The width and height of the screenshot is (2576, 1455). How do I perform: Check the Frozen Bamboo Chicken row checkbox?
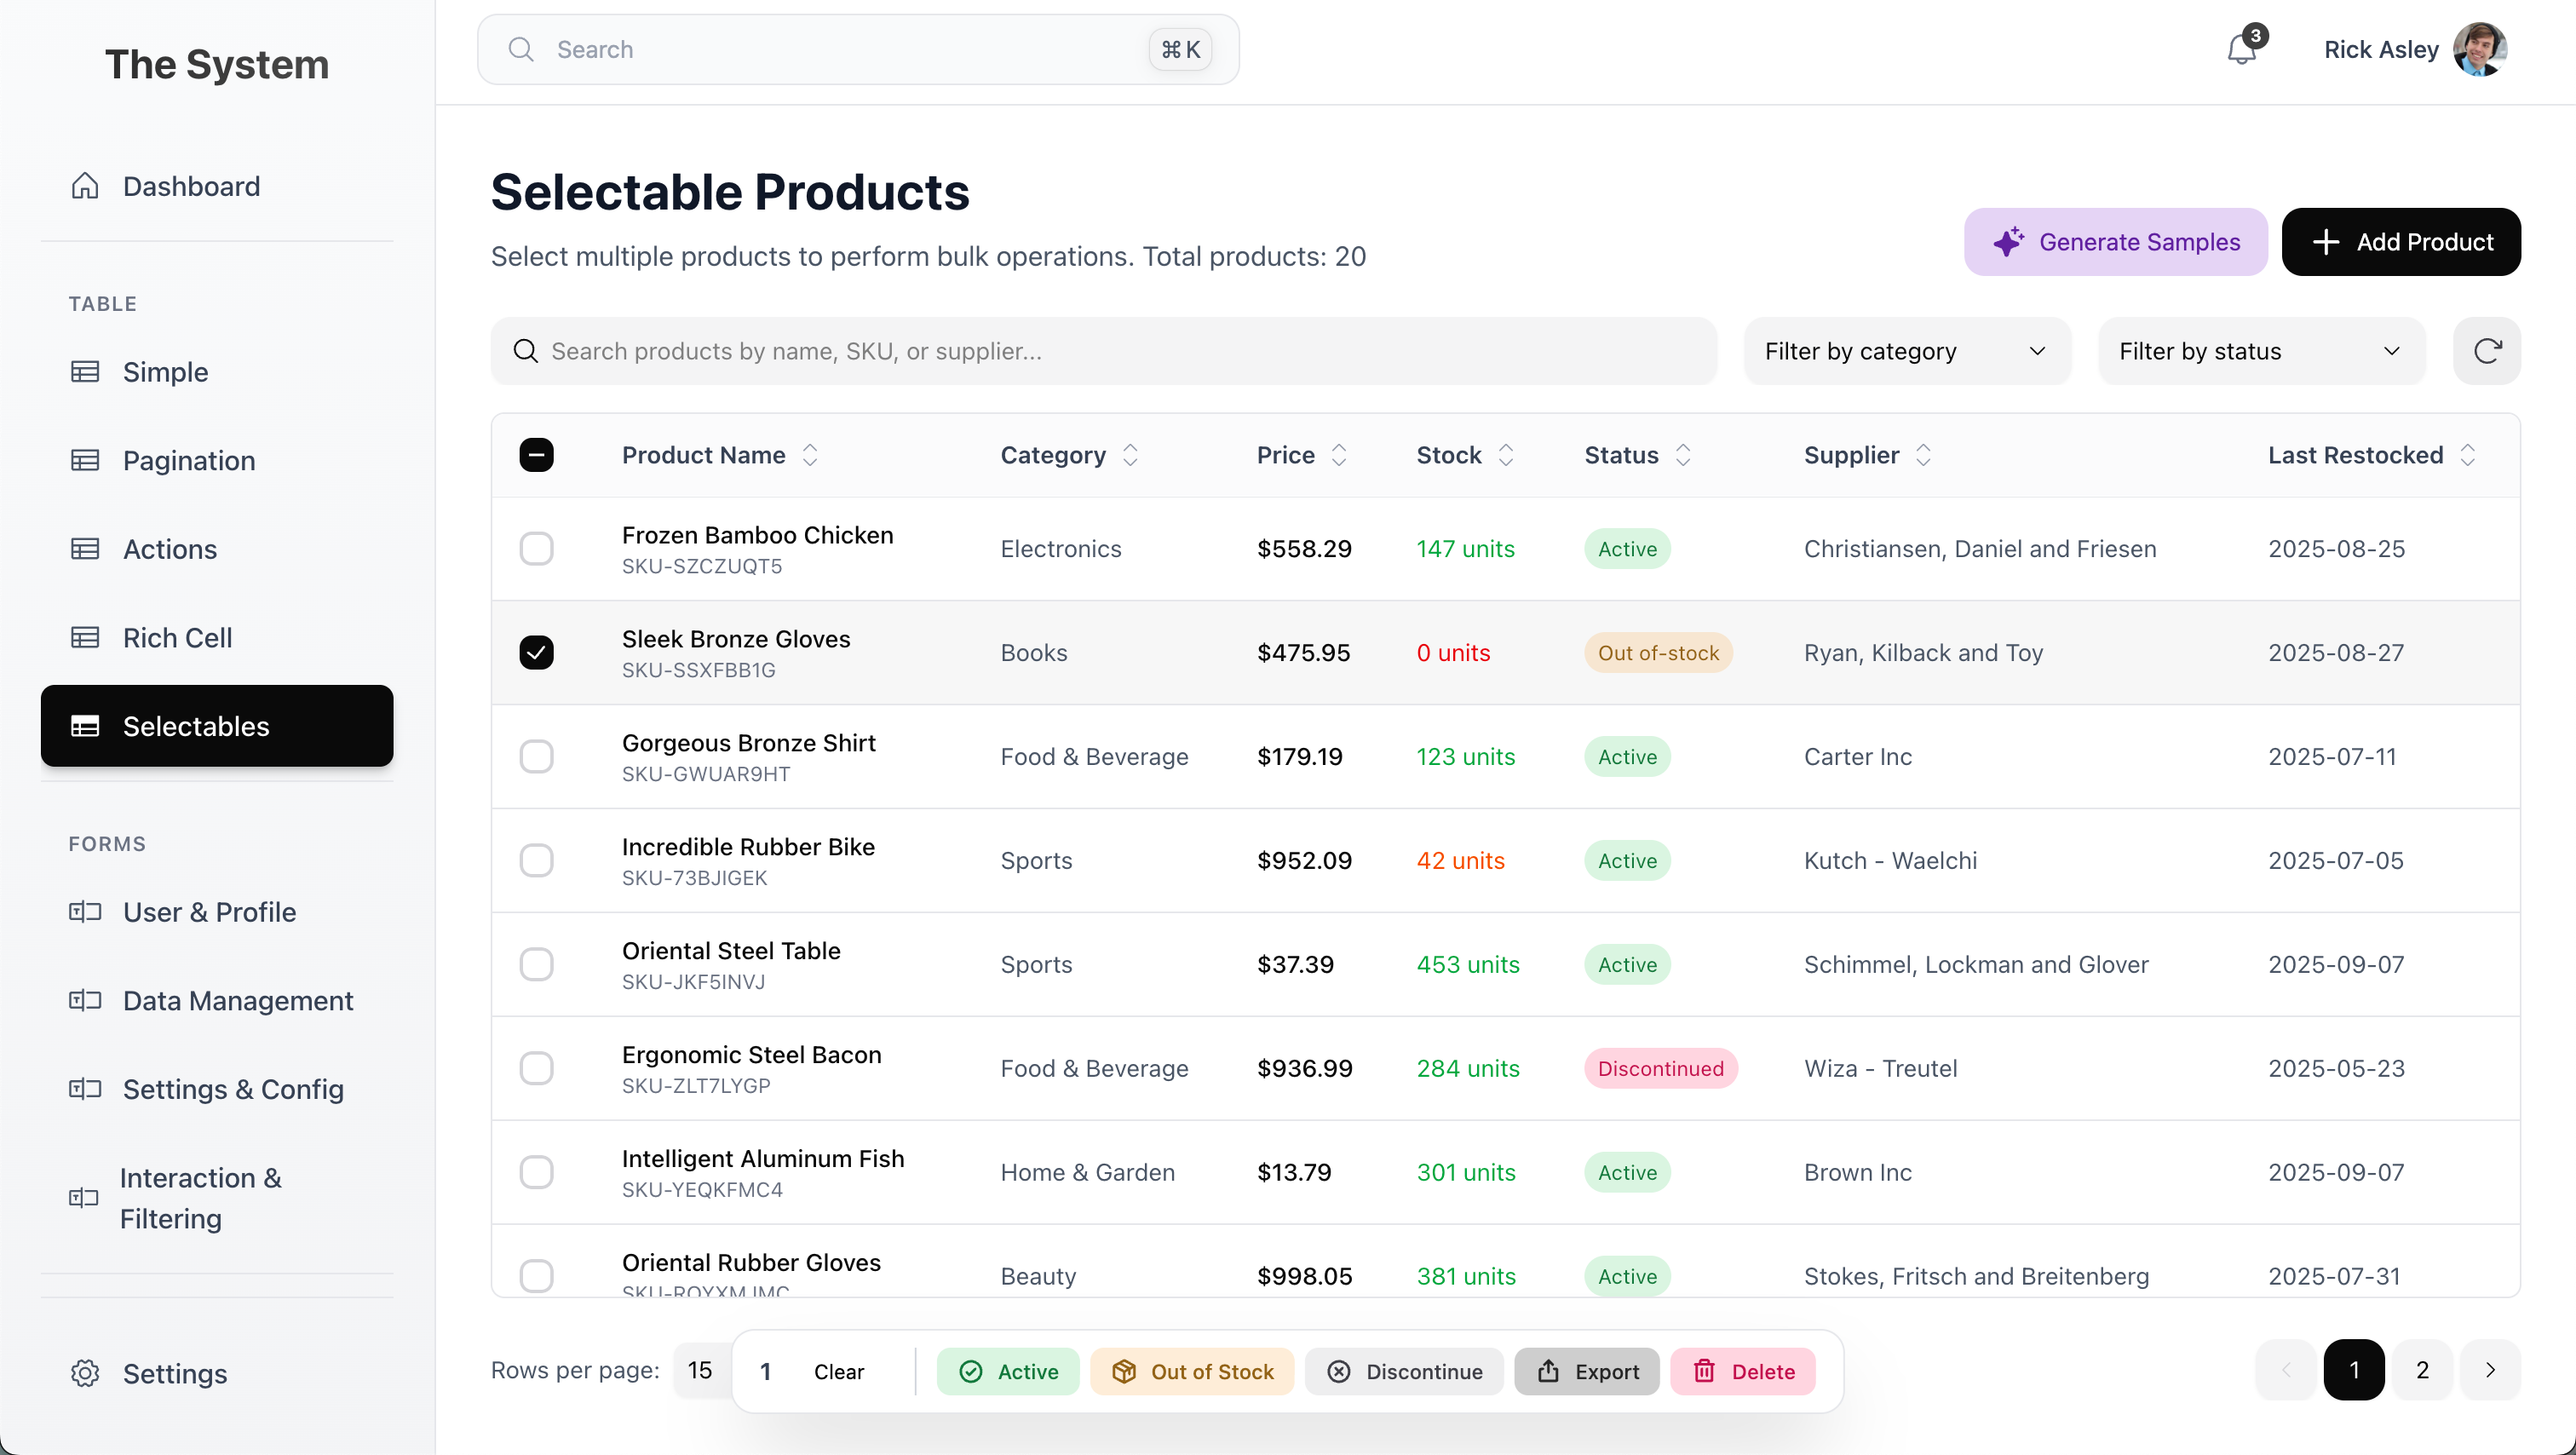pyautogui.click(x=537, y=549)
